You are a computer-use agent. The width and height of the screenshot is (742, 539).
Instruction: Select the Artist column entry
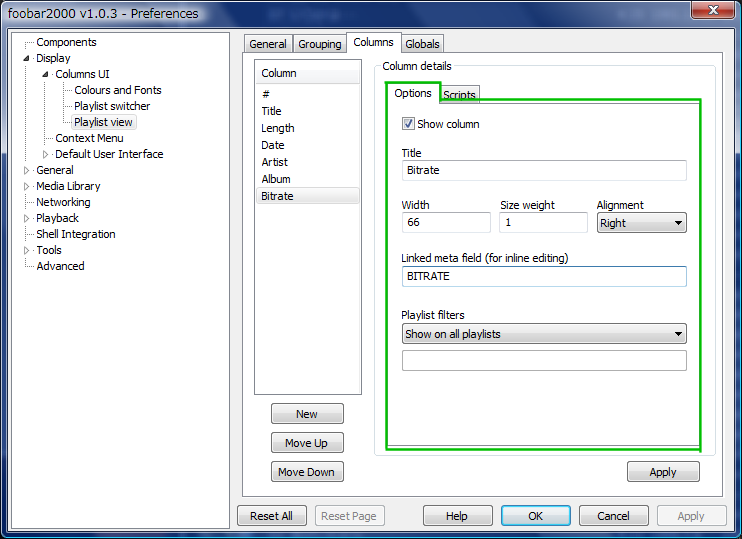click(x=308, y=162)
